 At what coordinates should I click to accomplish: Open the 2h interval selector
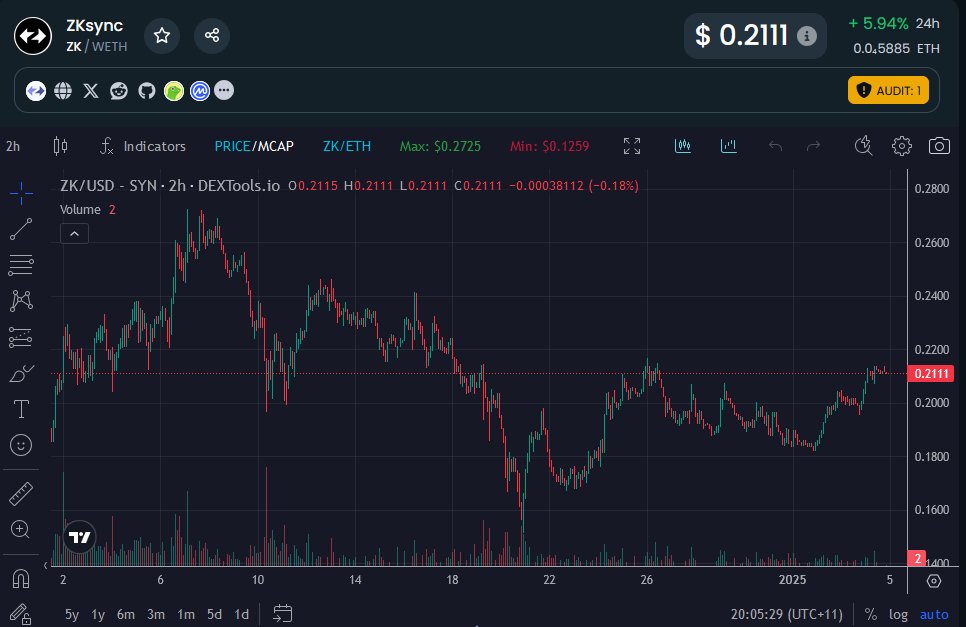13,147
